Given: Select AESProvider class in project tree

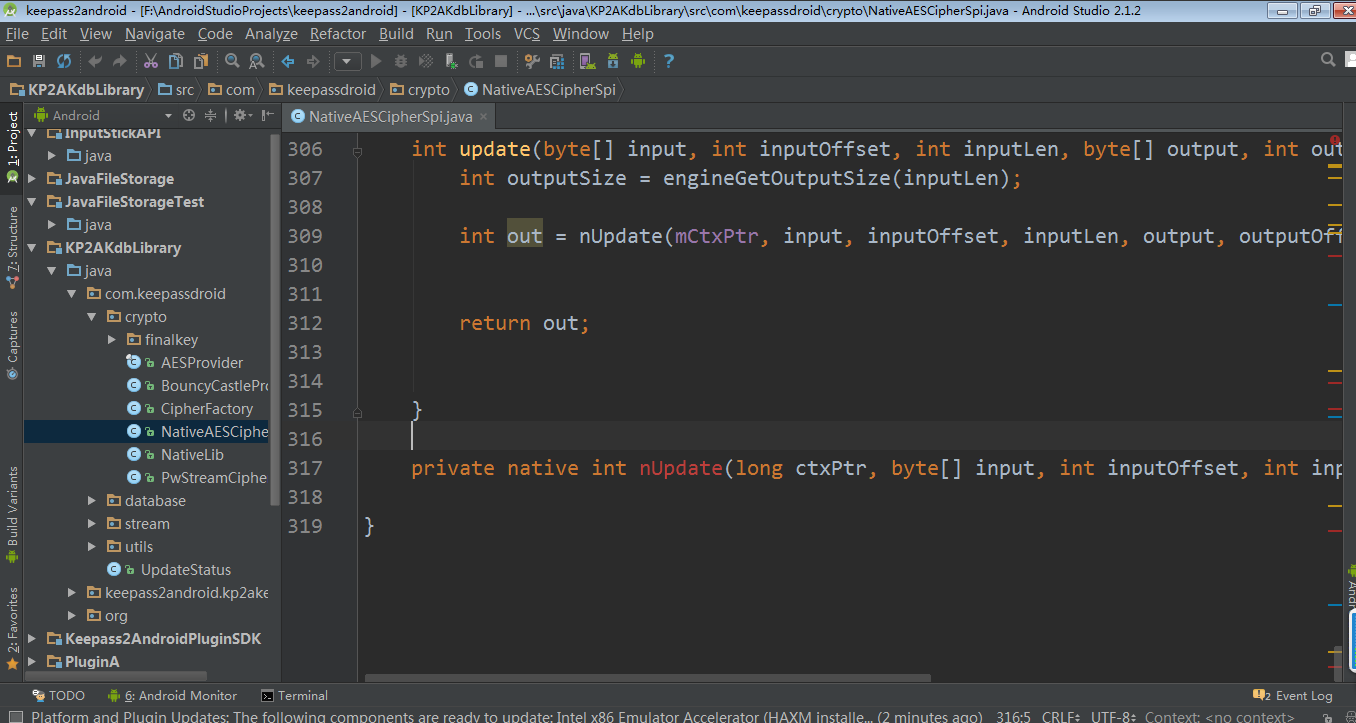Looking at the screenshot, I should 201,363.
